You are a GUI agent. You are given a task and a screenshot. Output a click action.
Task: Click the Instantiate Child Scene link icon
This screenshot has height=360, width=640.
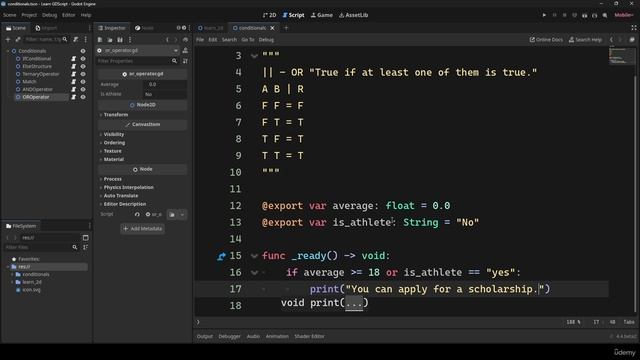[x=18, y=40]
